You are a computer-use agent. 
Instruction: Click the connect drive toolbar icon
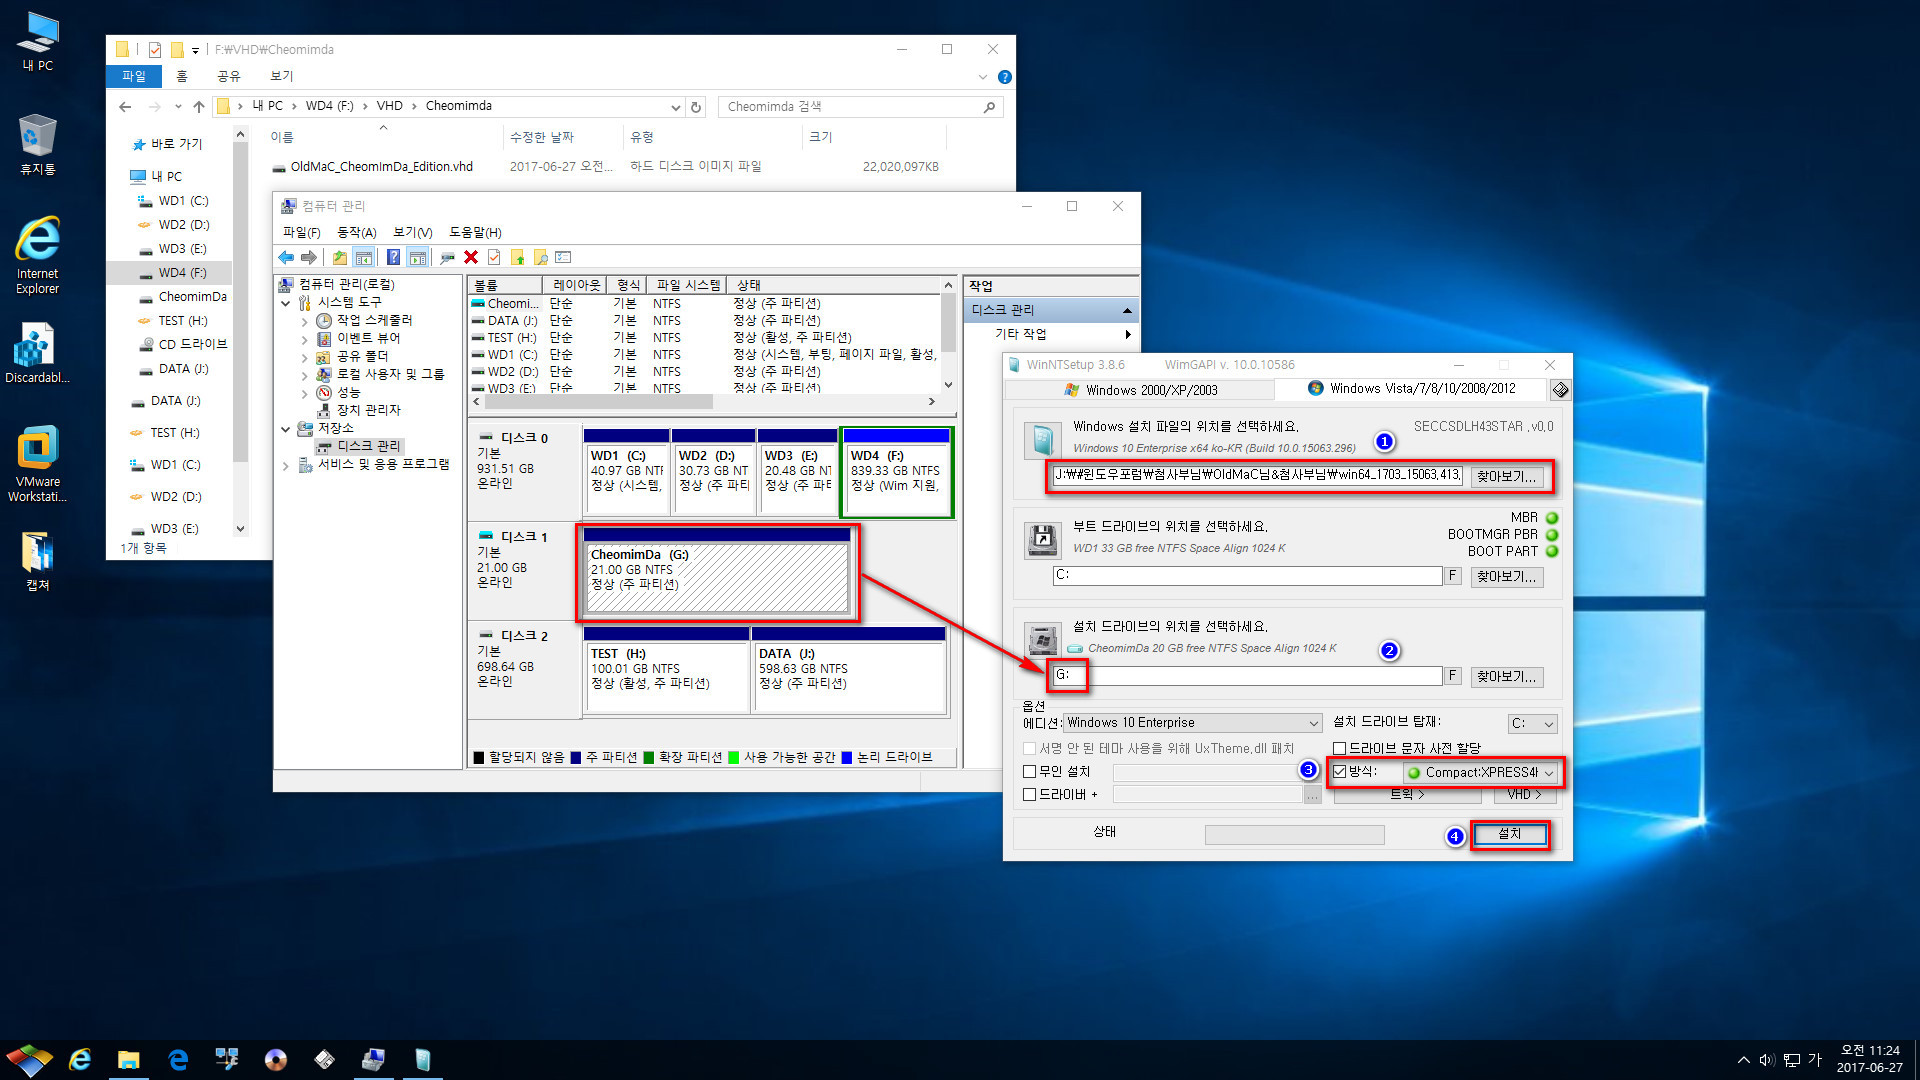point(447,258)
